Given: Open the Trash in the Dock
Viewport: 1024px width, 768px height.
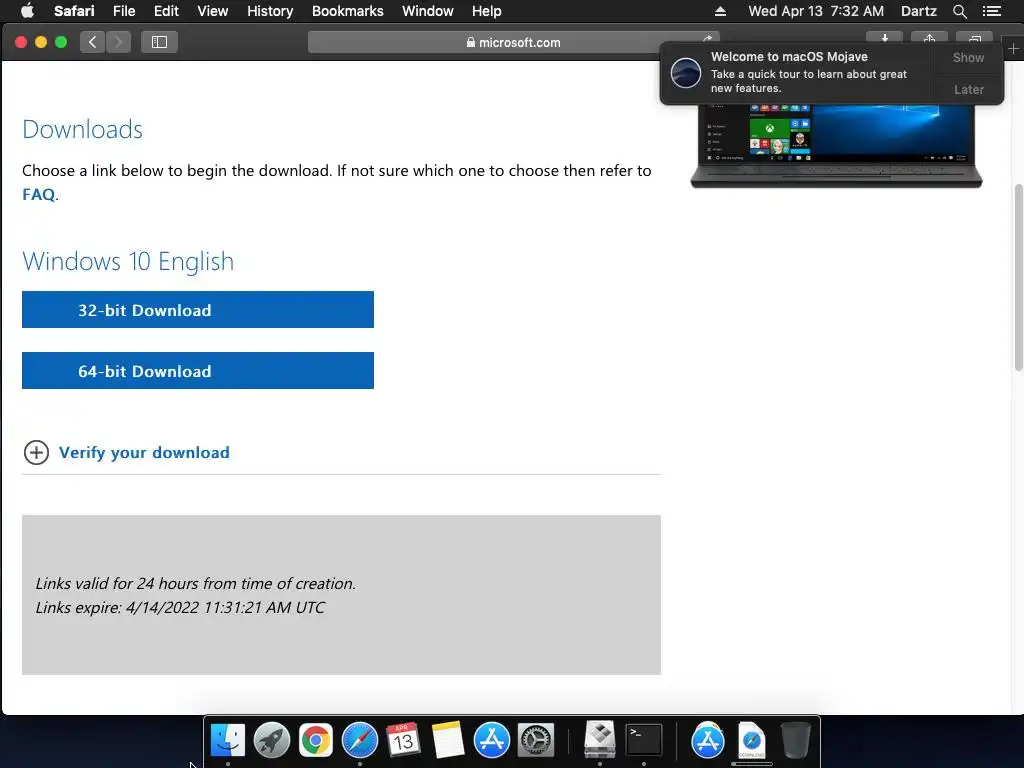Looking at the screenshot, I should click(795, 740).
